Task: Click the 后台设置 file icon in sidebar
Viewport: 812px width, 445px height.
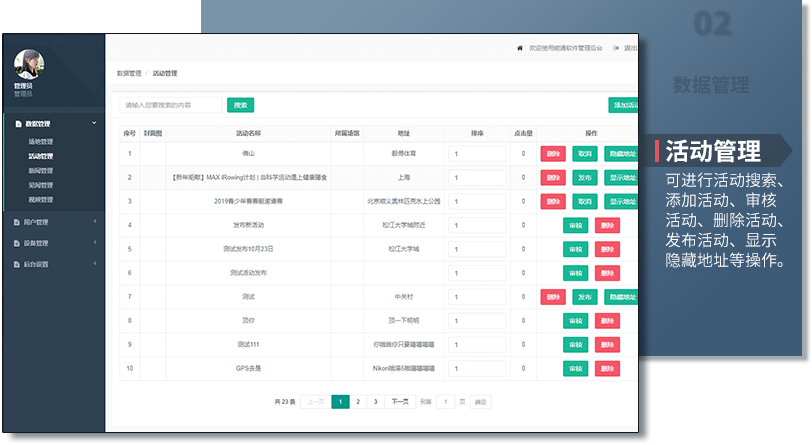Action: point(16,264)
